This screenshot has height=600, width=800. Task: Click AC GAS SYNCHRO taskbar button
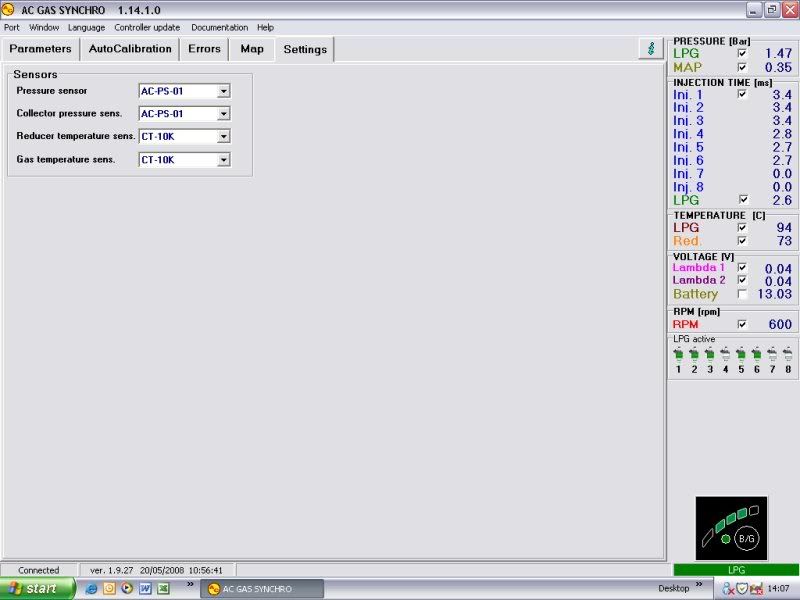[x=262, y=589]
